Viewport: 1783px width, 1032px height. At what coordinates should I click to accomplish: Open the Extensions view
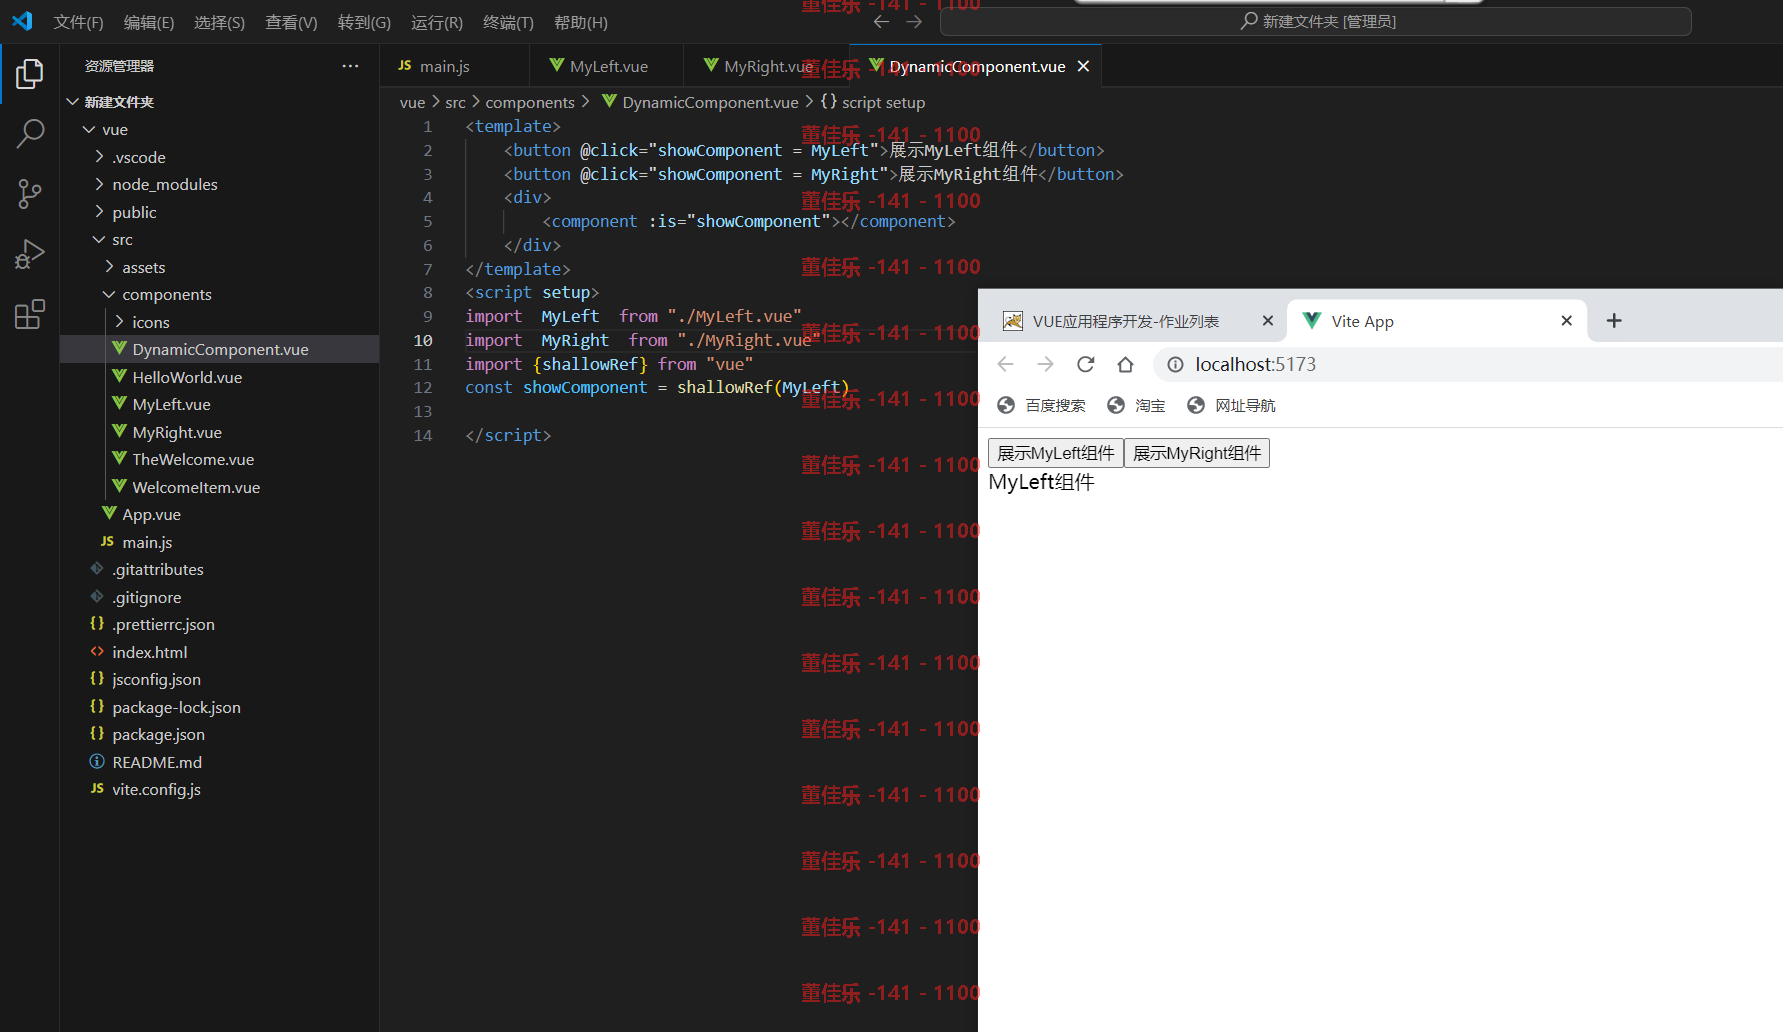tap(30, 314)
